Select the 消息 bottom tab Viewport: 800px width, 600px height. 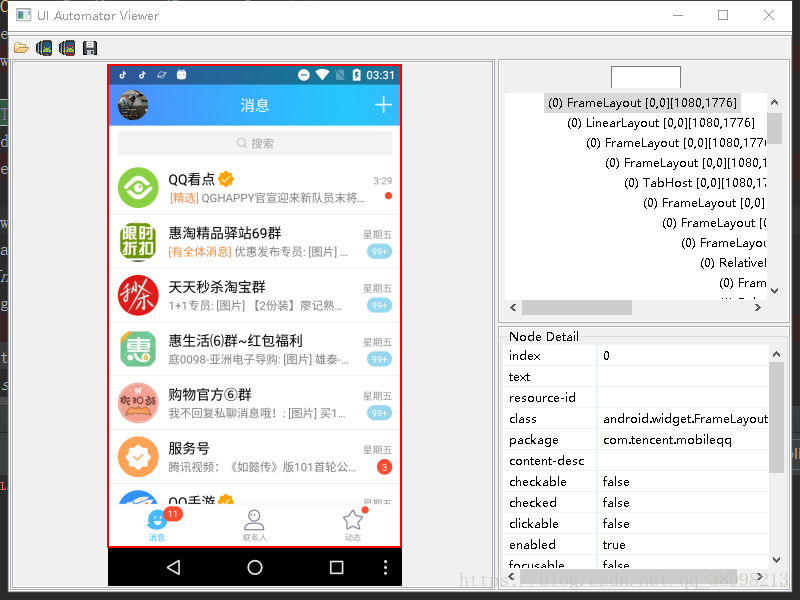click(x=157, y=526)
